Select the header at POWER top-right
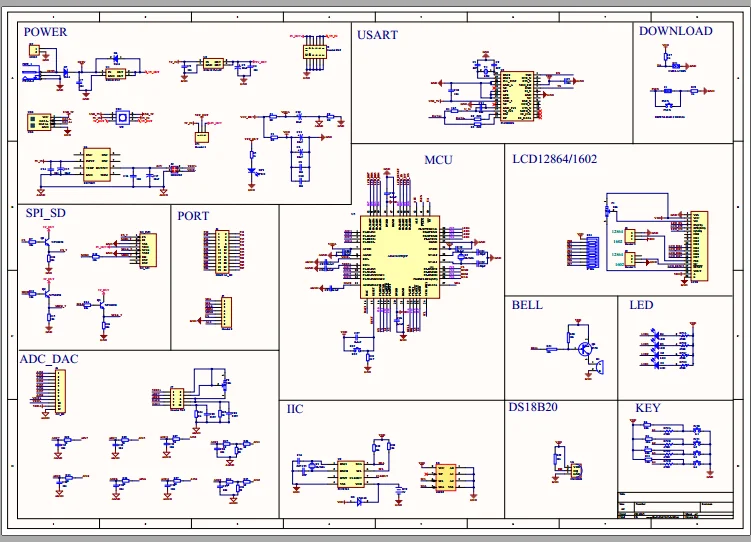This screenshot has height=542, width=751. point(314,52)
